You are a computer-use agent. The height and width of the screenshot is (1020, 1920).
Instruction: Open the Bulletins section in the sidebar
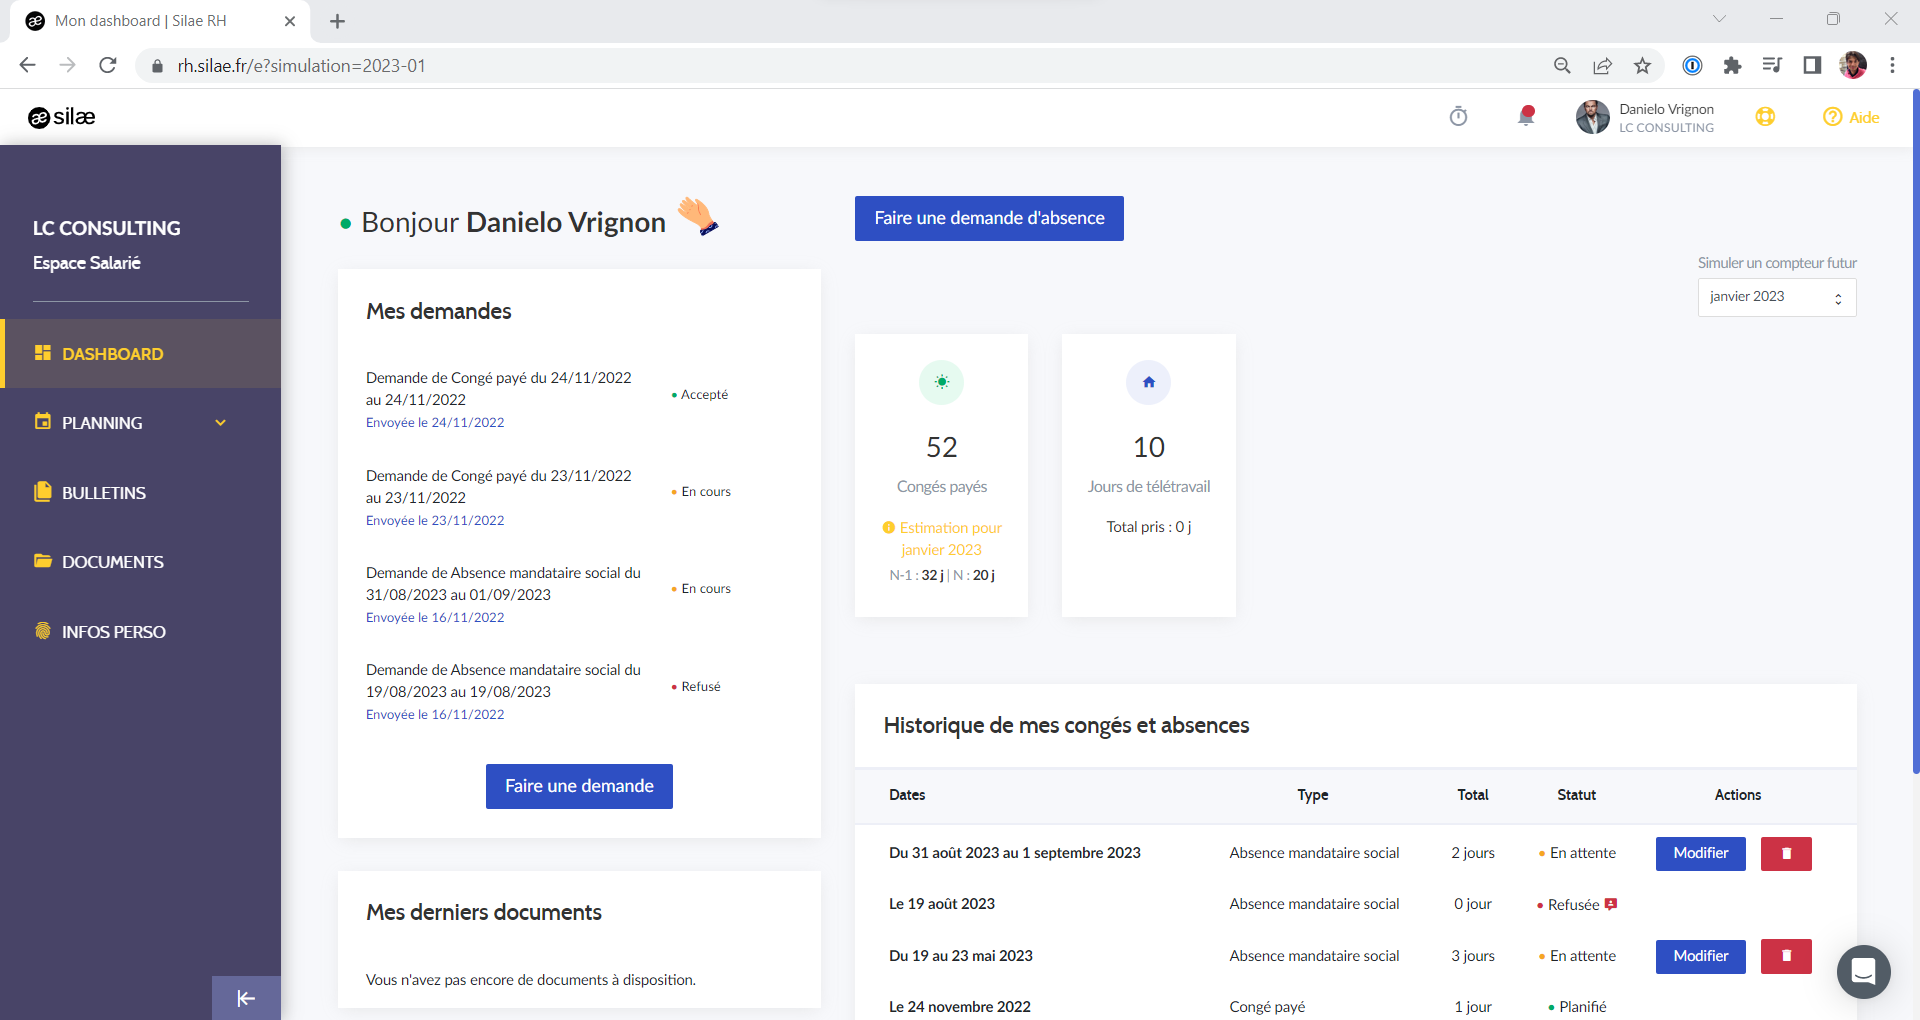coord(102,492)
